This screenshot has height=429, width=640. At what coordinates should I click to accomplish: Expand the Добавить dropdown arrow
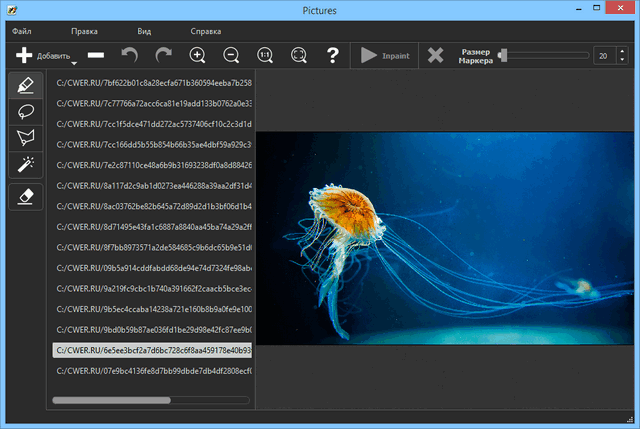(x=74, y=63)
